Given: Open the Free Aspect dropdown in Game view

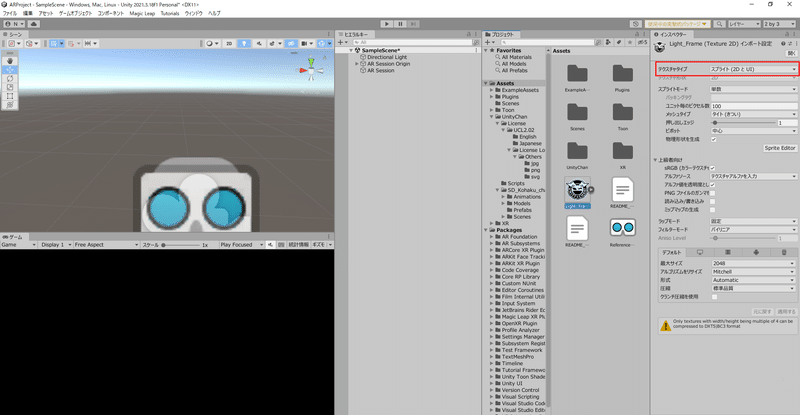Looking at the screenshot, I should (106, 245).
